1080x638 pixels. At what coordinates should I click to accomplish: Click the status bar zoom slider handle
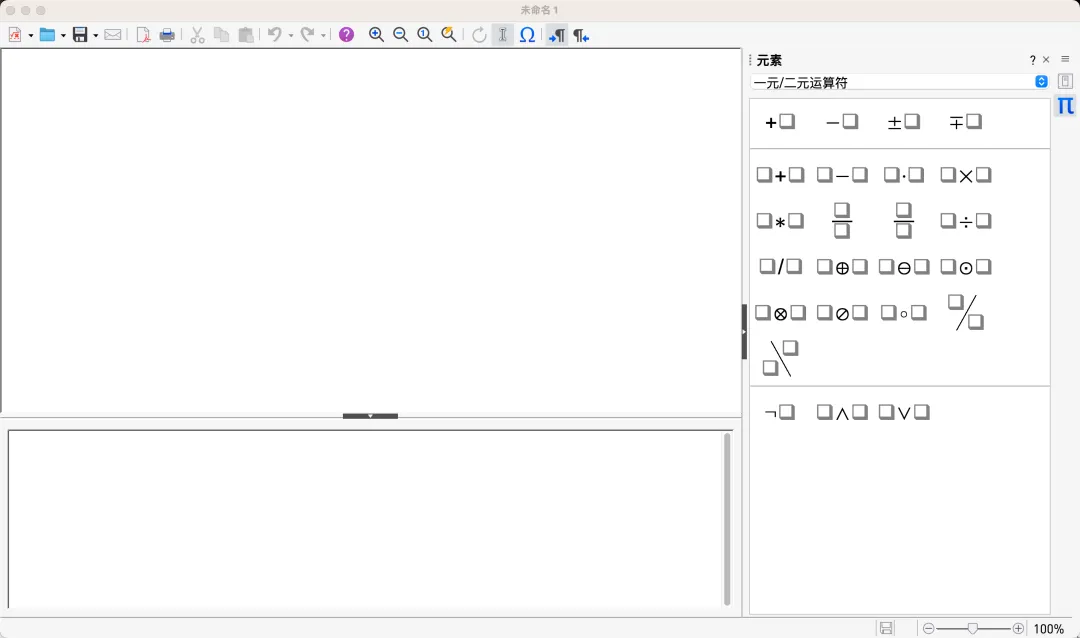pyautogui.click(x=972, y=628)
